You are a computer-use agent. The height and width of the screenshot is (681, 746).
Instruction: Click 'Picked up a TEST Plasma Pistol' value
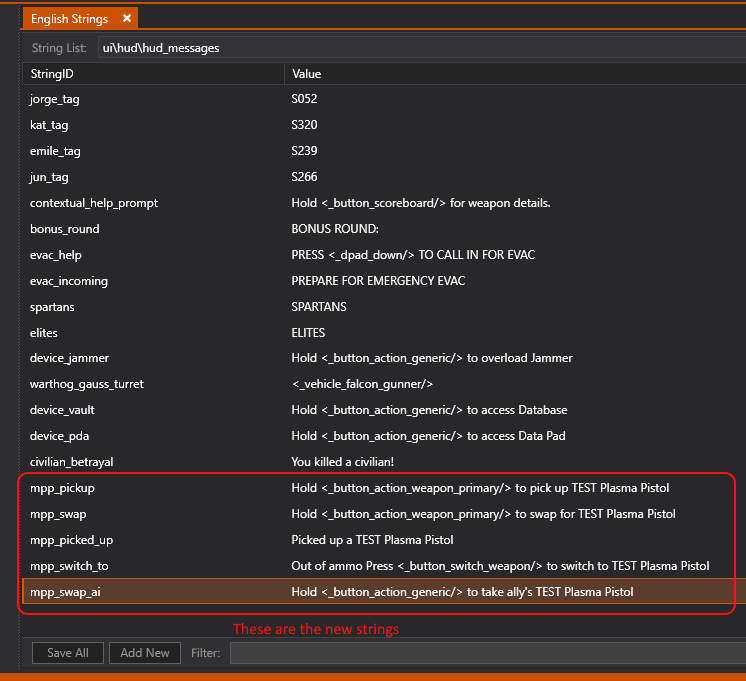point(372,540)
